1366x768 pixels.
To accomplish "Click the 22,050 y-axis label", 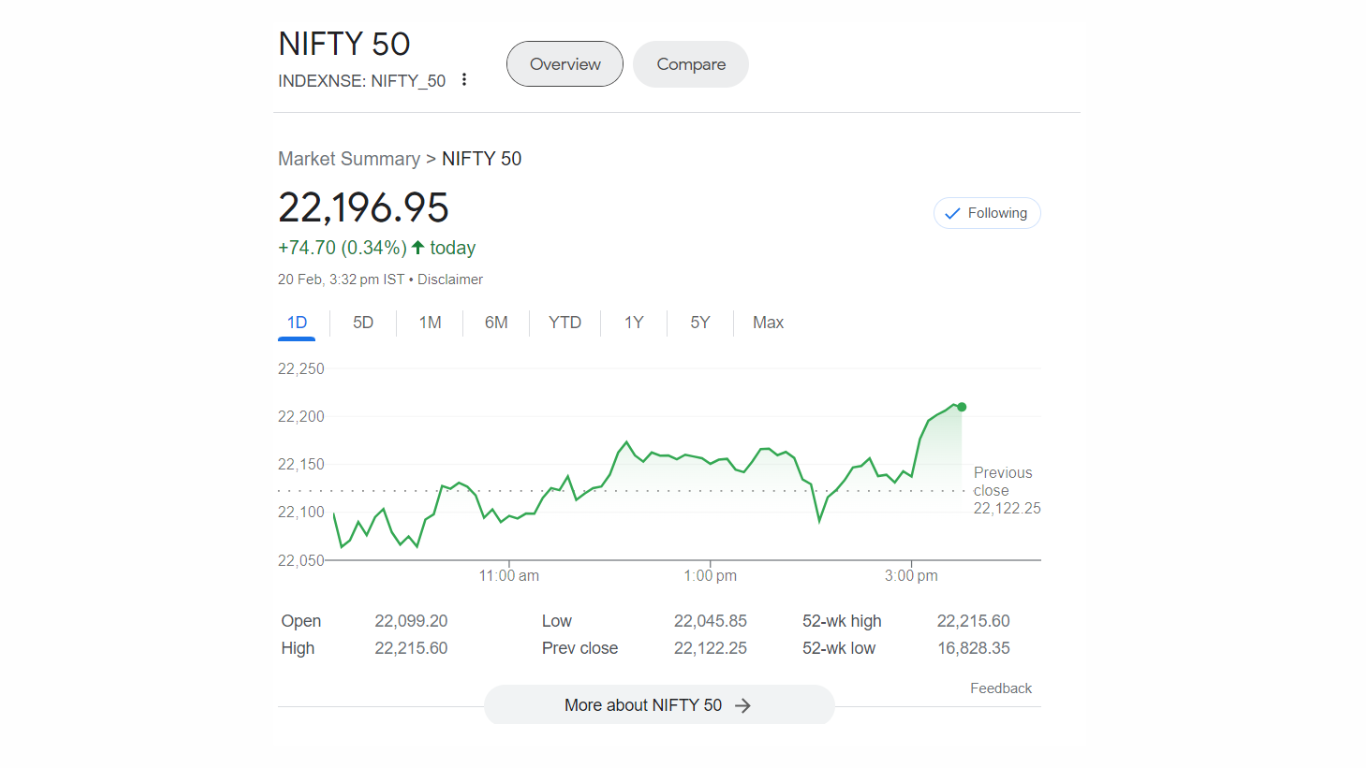I will pyautogui.click(x=301, y=561).
